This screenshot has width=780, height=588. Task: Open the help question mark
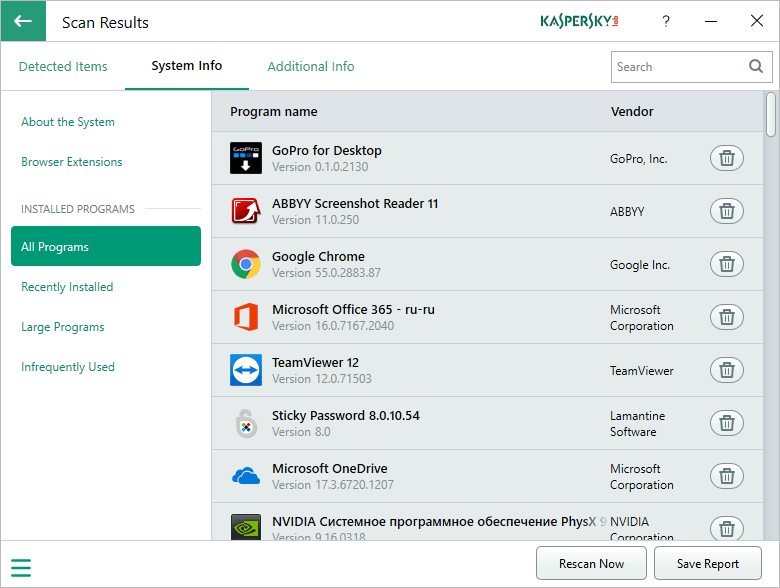click(x=666, y=21)
